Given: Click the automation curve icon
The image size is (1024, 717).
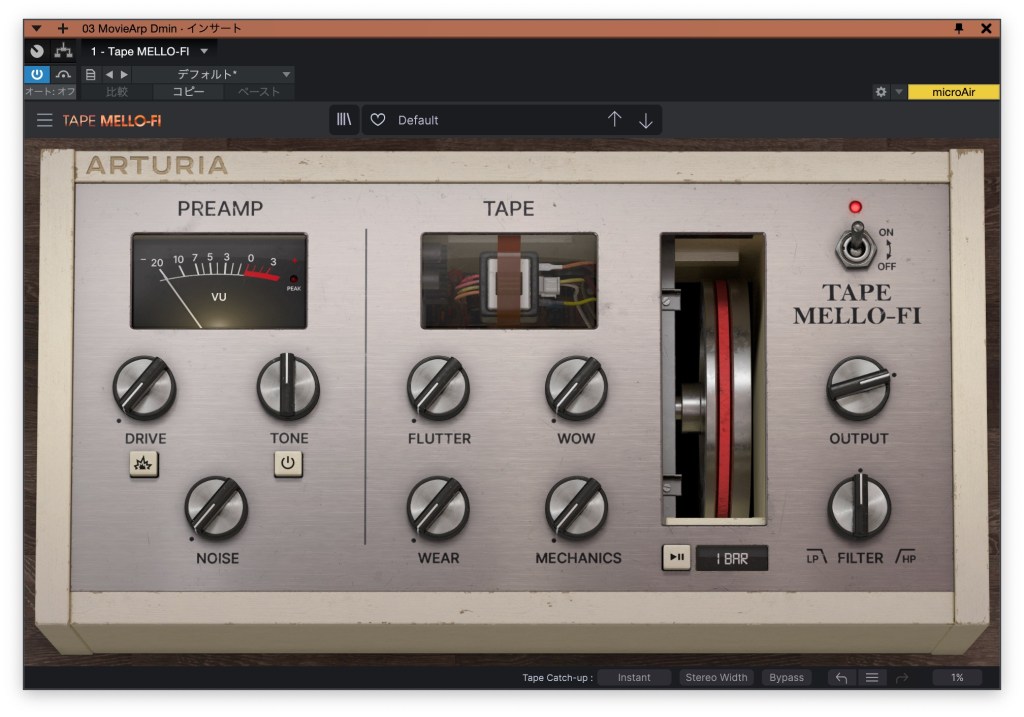Looking at the screenshot, I should click(63, 74).
